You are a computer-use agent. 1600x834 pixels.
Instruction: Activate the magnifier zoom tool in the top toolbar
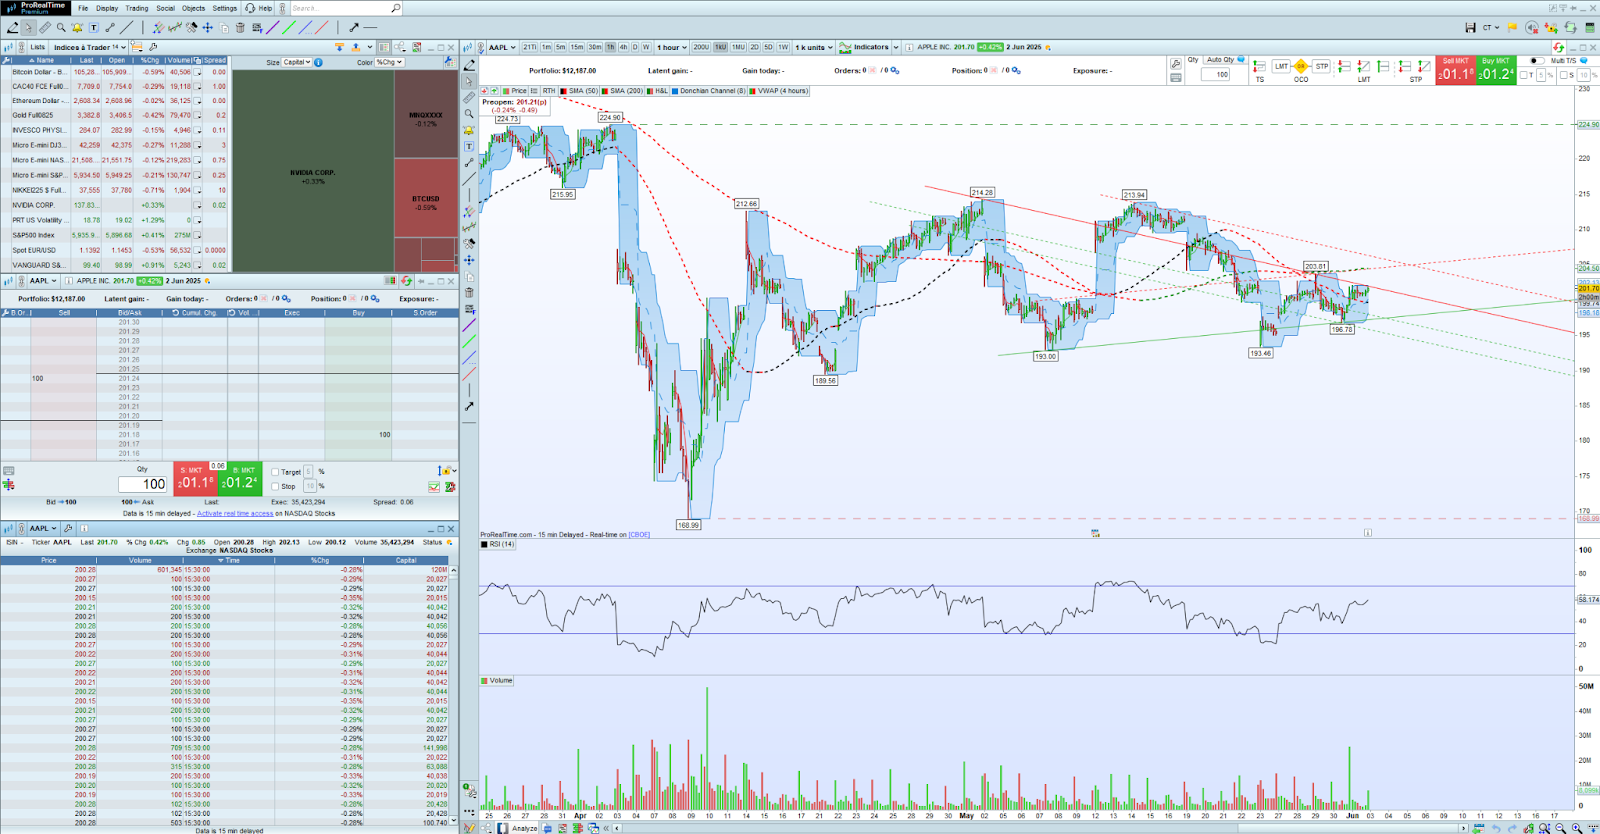click(61, 28)
